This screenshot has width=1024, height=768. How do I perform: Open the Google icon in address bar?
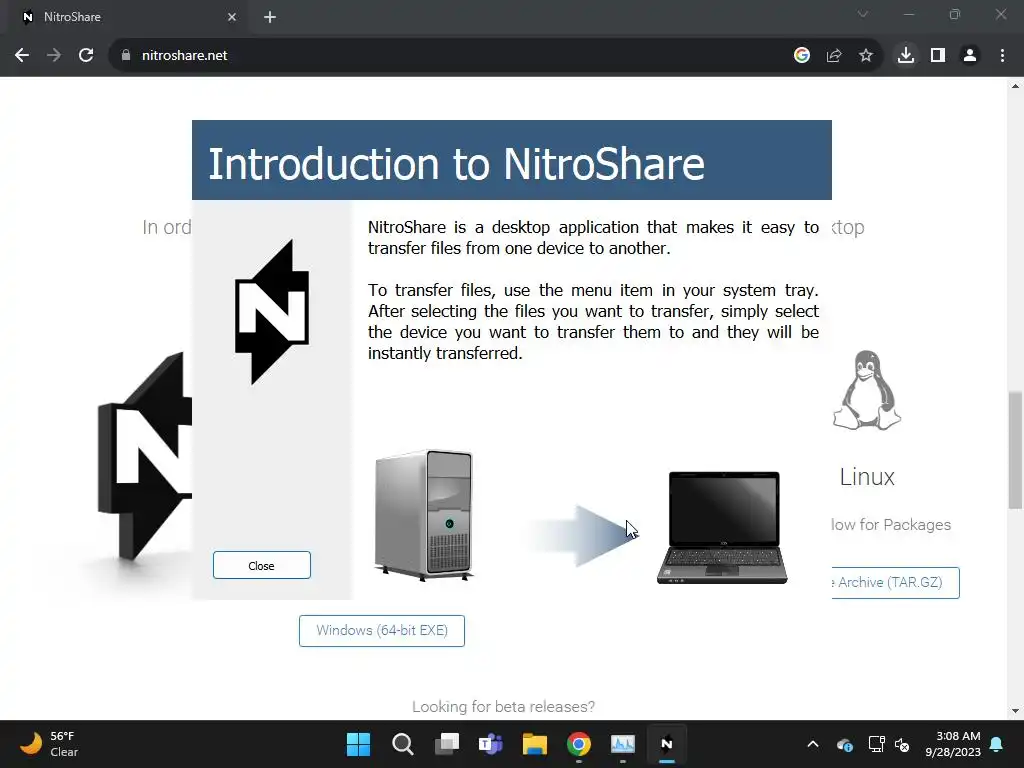coord(802,56)
